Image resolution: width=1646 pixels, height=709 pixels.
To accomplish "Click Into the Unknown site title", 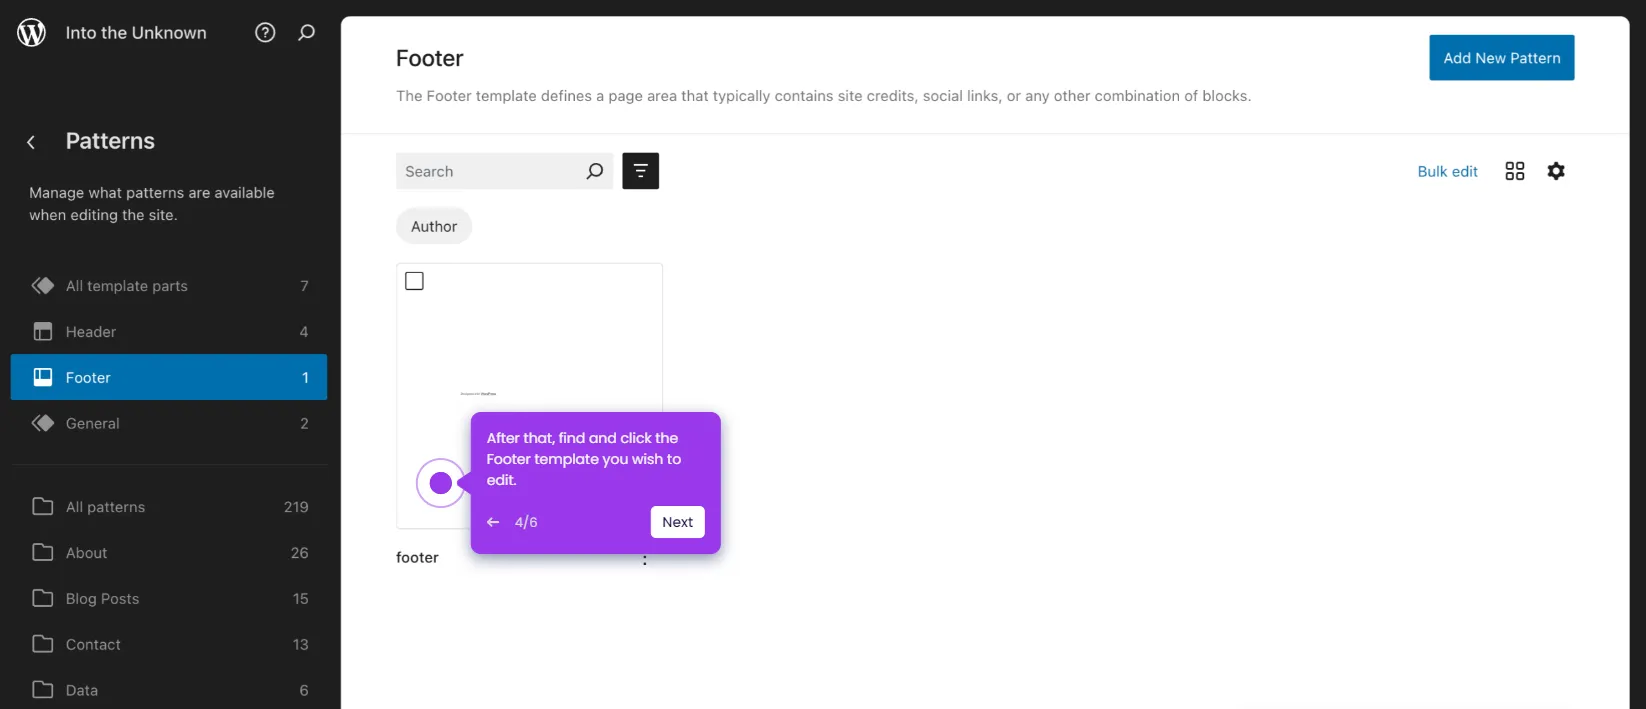I will point(136,33).
